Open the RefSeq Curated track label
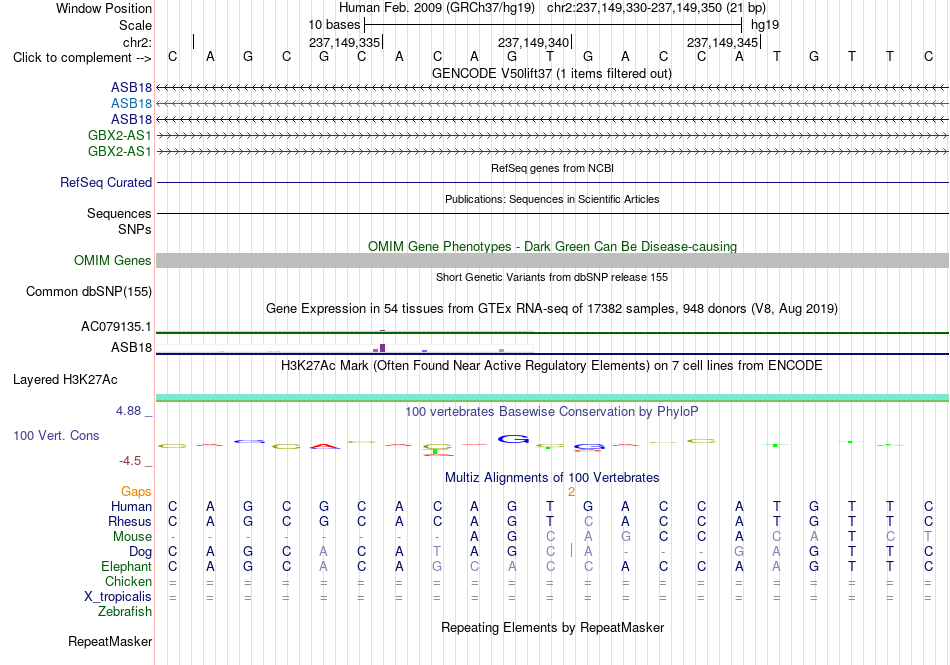This screenshot has height=665, width=950. click(x=105, y=182)
